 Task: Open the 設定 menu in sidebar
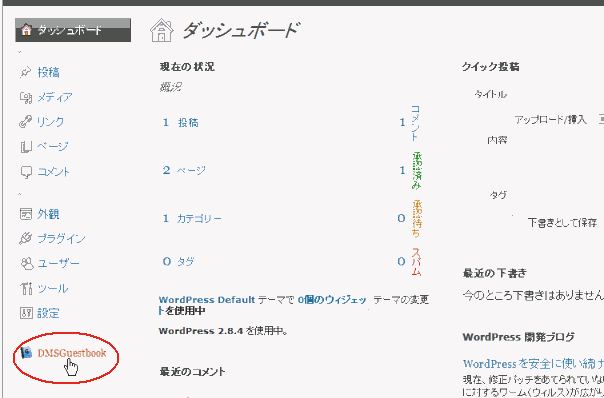[48, 313]
